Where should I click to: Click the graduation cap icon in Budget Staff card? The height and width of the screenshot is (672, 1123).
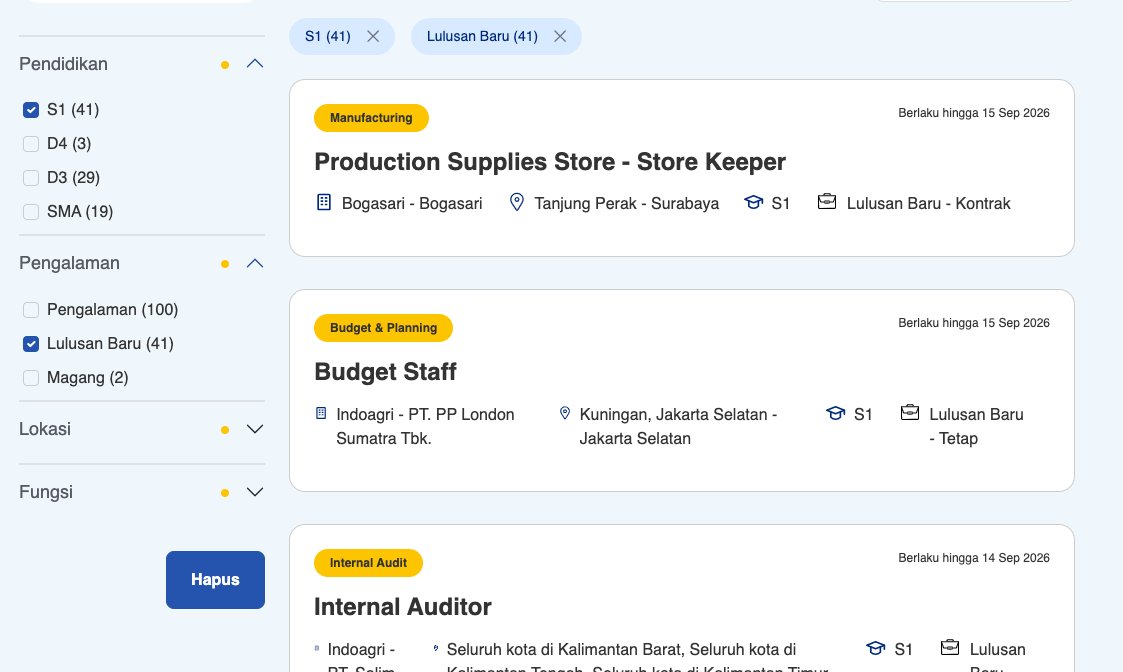coord(836,413)
